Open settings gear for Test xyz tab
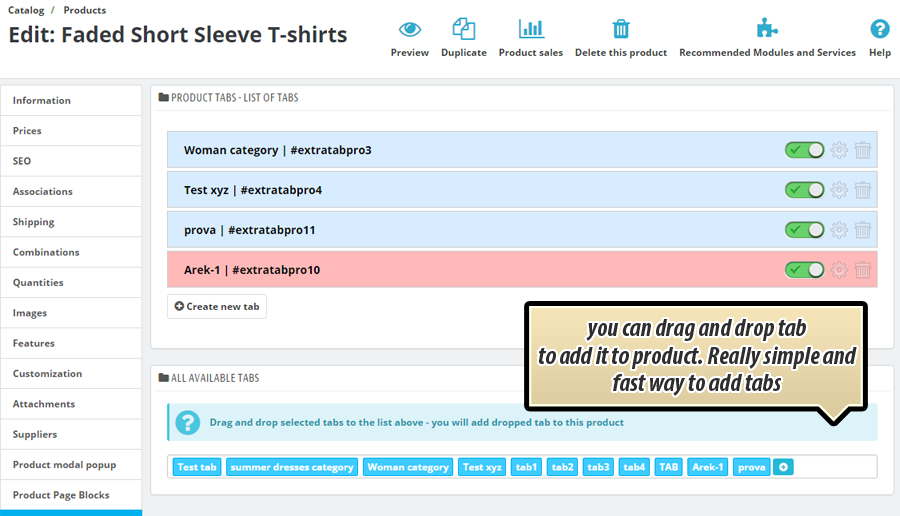Viewport: 900px width, 516px height. (839, 190)
